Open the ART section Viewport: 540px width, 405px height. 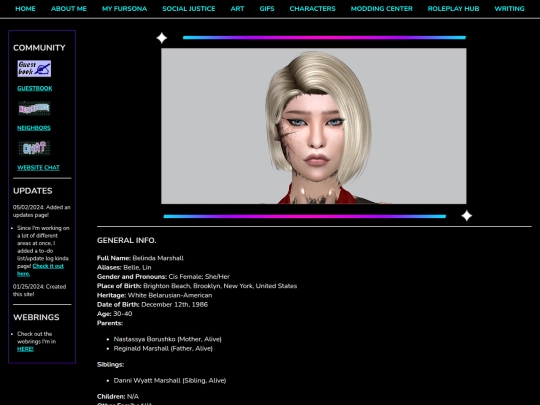coord(237,9)
